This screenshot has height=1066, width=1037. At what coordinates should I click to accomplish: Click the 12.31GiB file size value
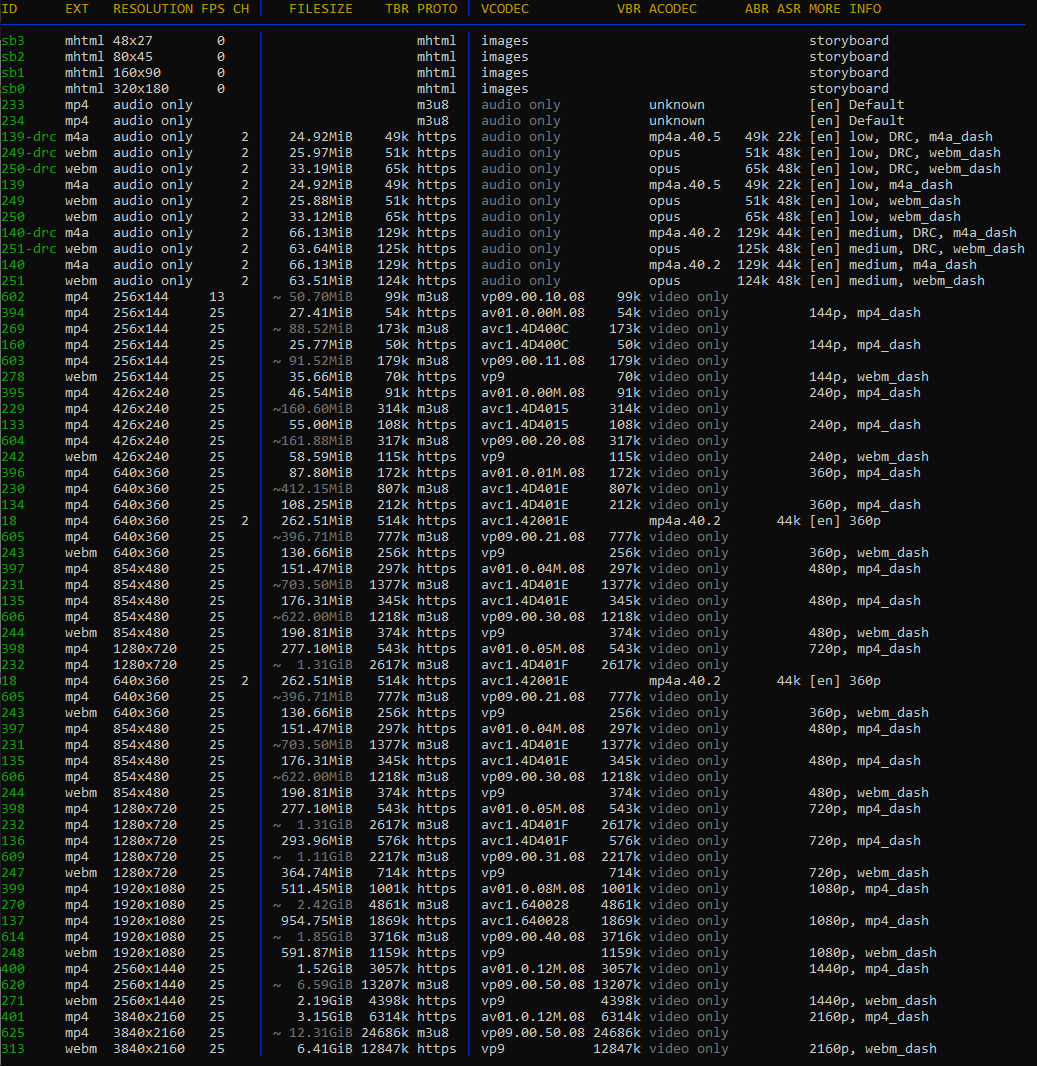click(x=320, y=1033)
